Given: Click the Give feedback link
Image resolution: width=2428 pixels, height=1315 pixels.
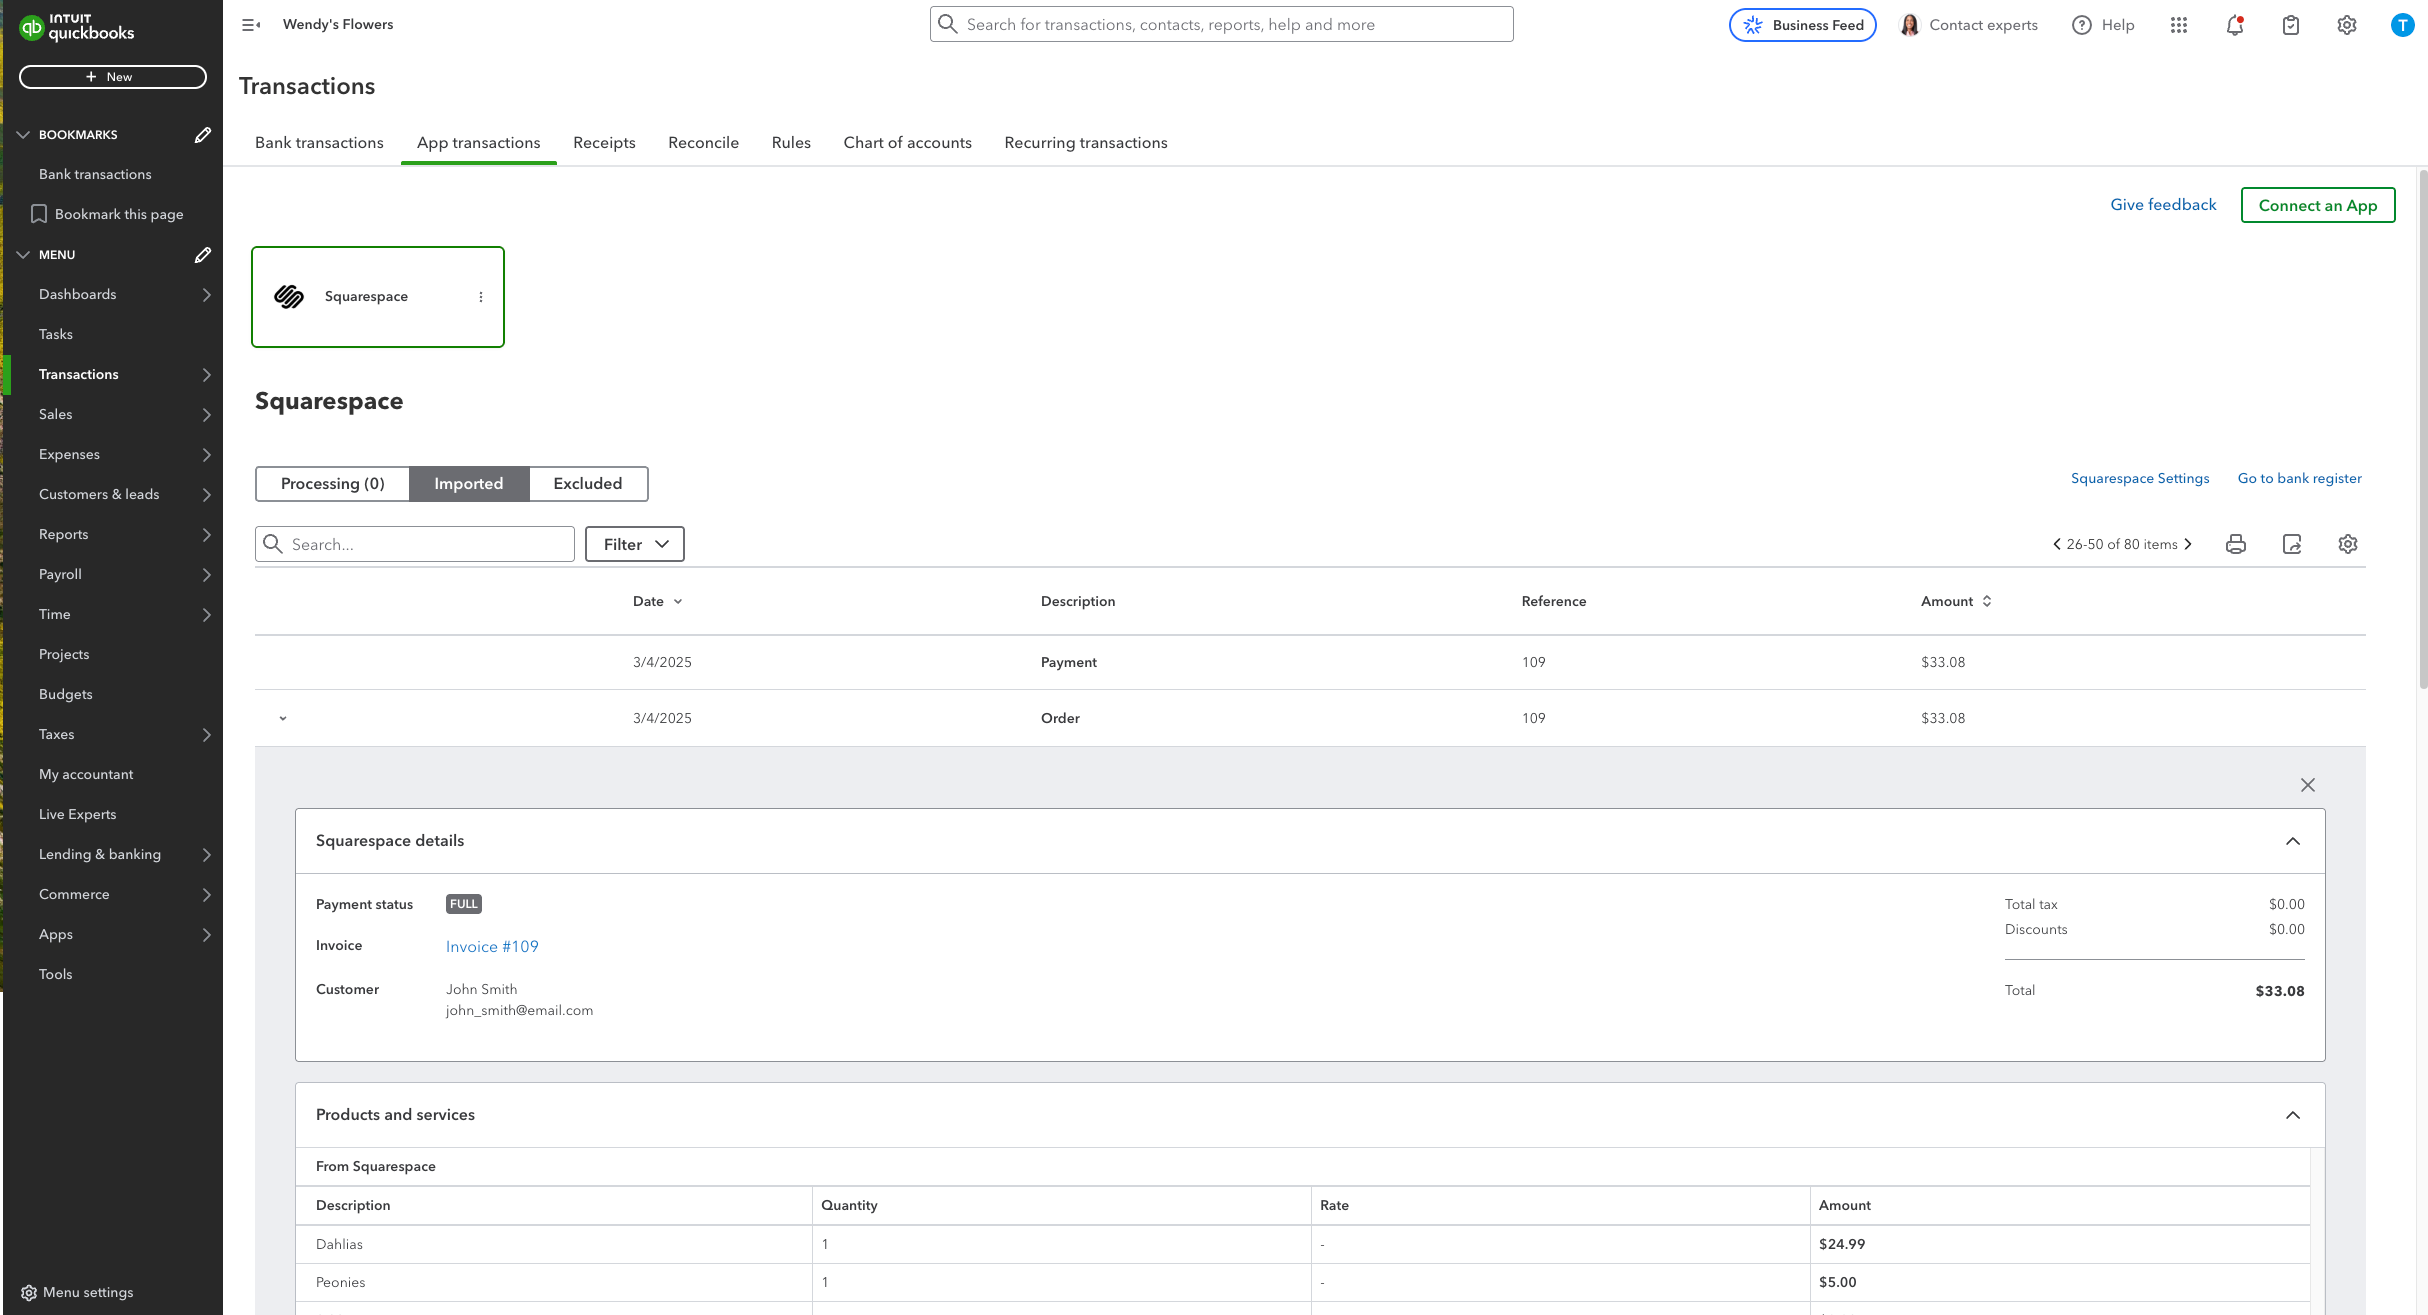Looking at the screenshot, I should pos(2163,205).
